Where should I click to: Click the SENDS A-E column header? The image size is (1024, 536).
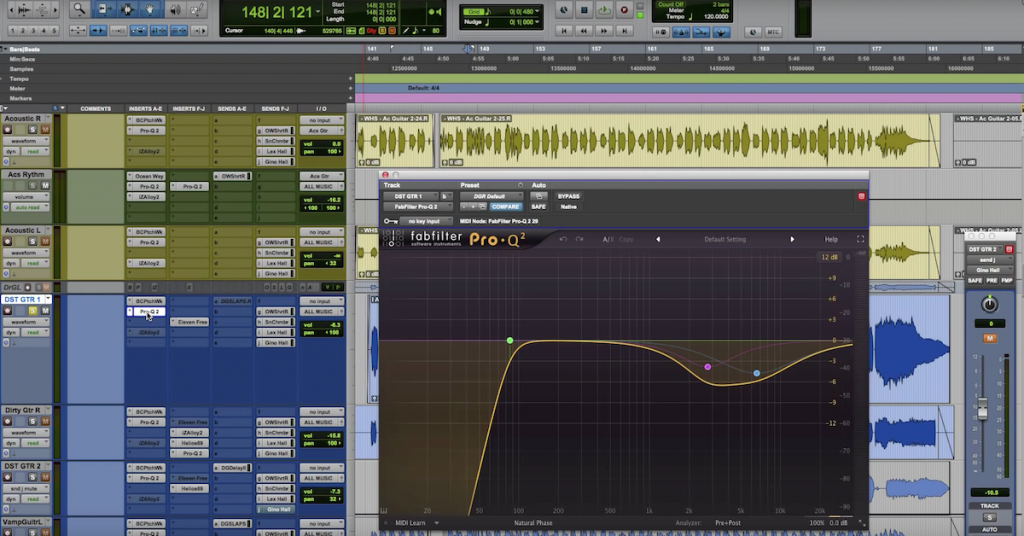pos(232,109)
